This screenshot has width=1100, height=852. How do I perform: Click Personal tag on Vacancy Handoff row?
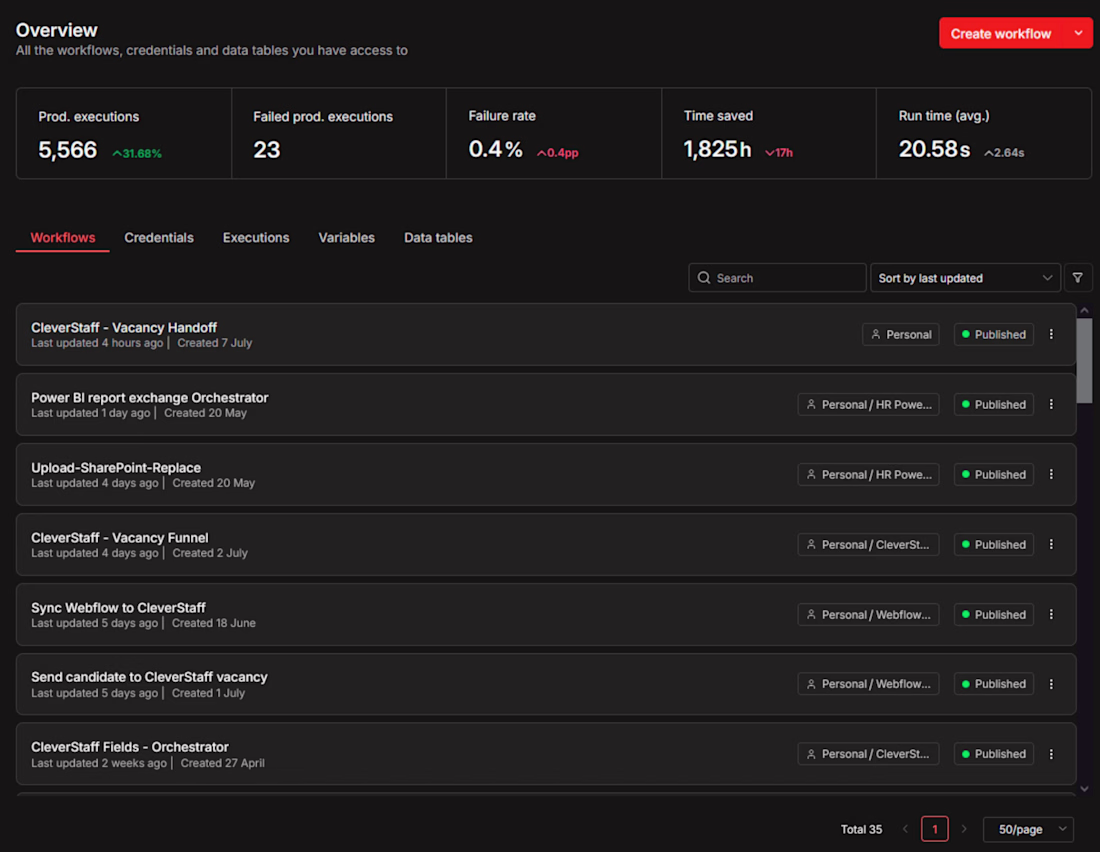click(x=901, y=334)
